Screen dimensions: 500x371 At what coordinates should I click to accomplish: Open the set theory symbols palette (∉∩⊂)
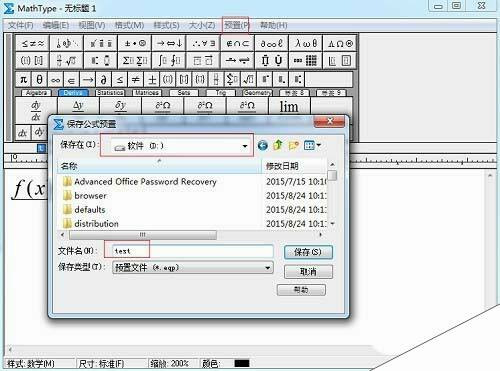point(237,43)
